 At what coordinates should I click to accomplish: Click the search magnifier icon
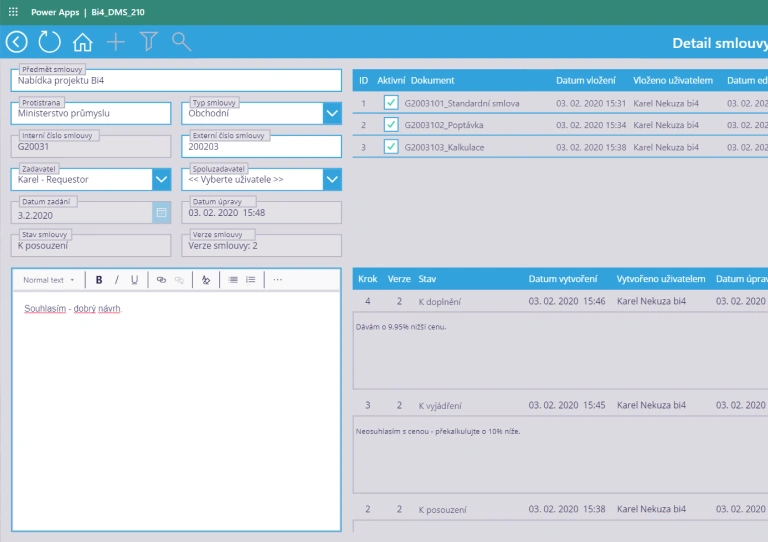(x=181, y=41)
